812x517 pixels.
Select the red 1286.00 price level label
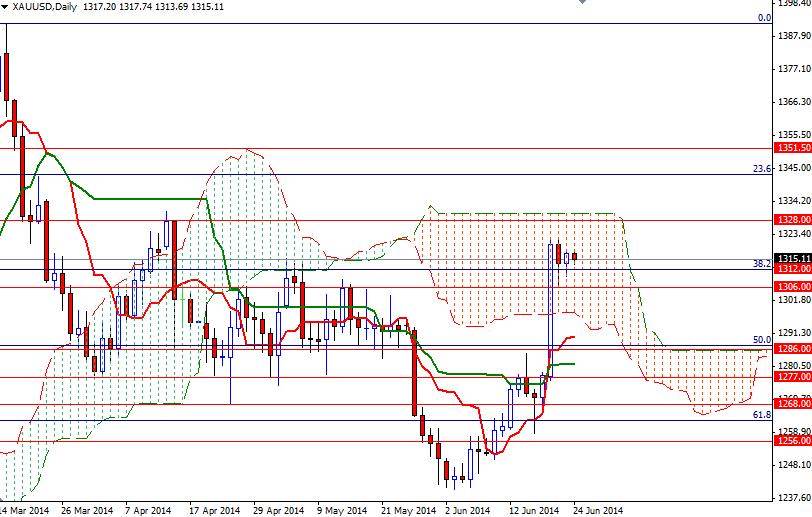[x=792, y=349]
